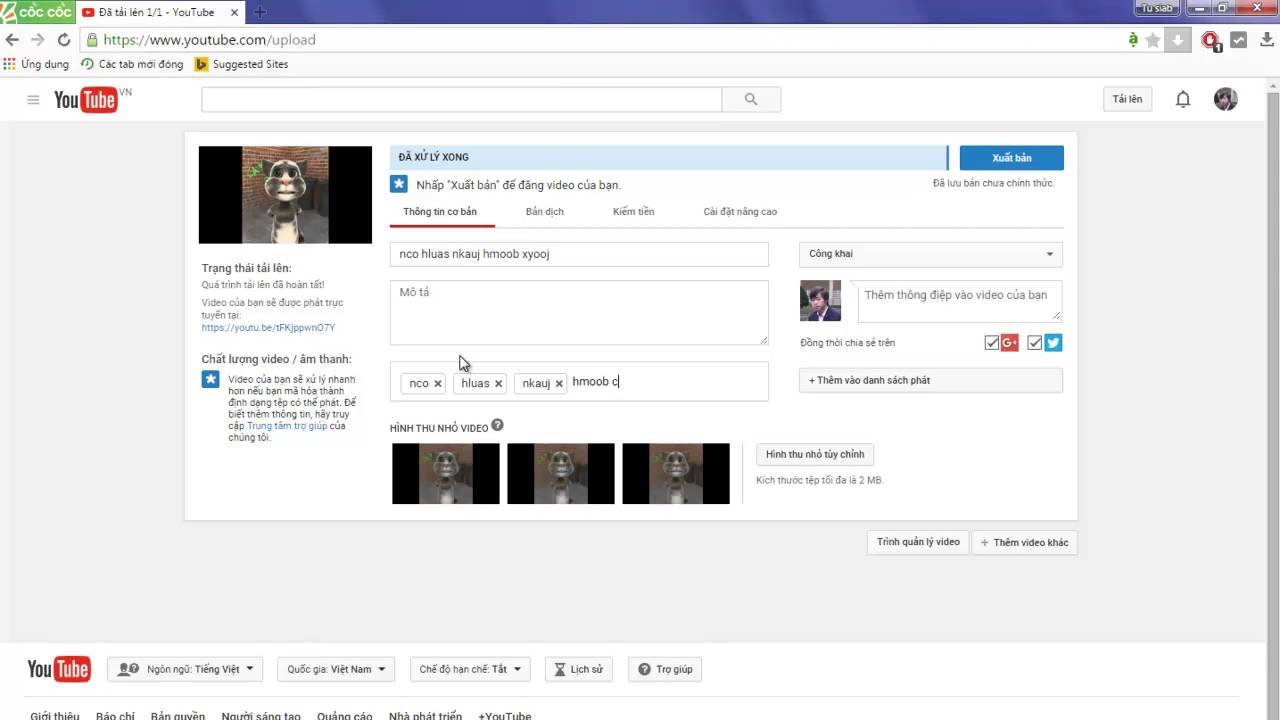Remove the 'hluas' tag
Image resolution: width=1280 pixels, height=720 pixels.
[x=498, y=384]
